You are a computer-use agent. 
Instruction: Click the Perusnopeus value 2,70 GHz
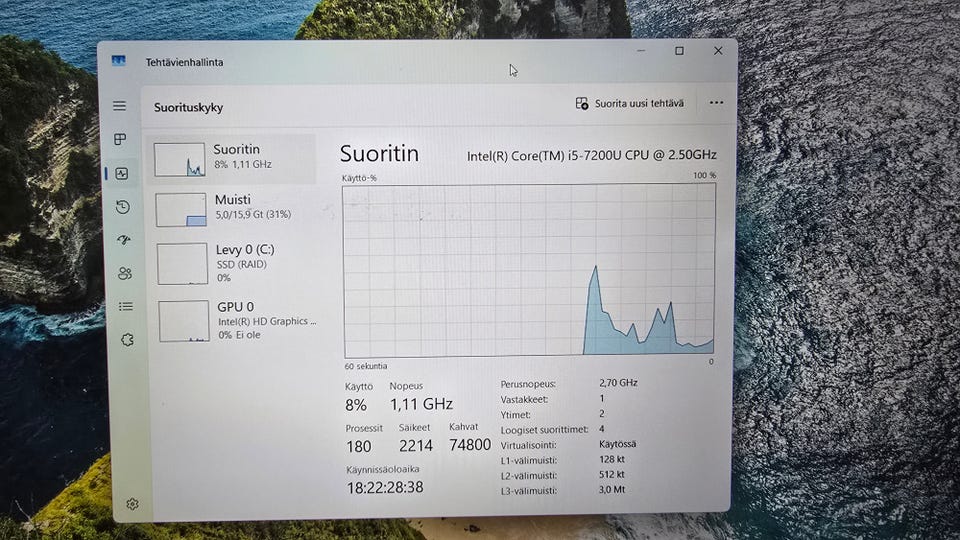618,383
